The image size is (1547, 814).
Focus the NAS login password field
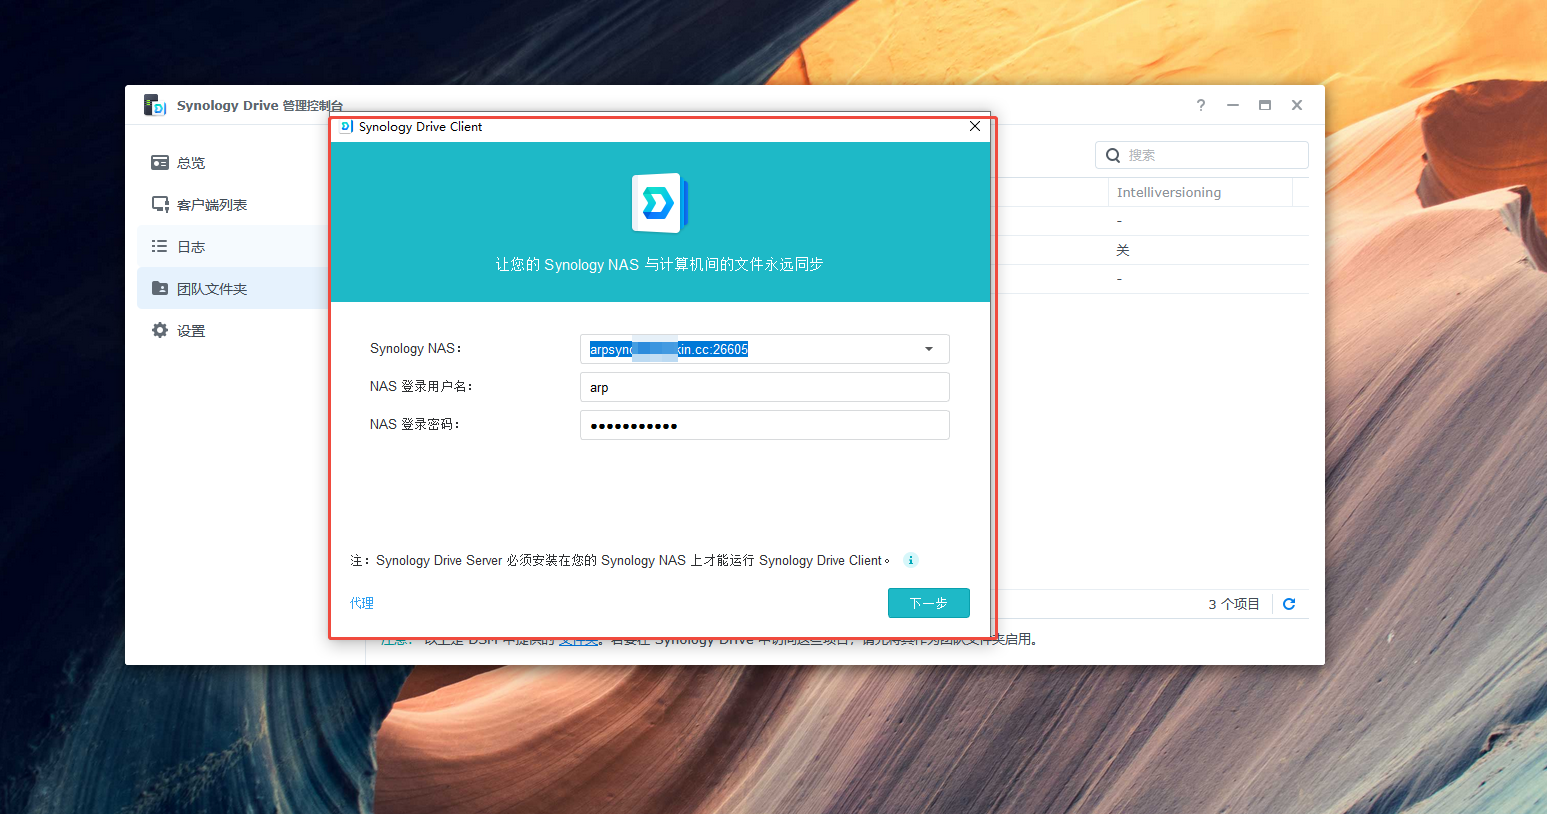[x=764, y=425]
